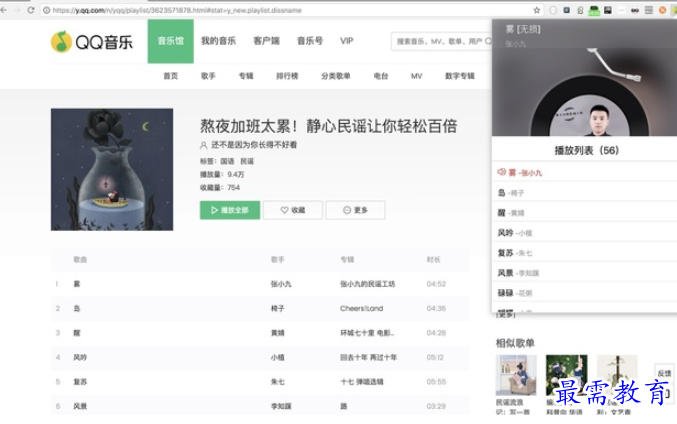The width and height of the screenshot is (677, 424).
Task: Bookmark the page with the star icon
Action: (x=537, y=10)
